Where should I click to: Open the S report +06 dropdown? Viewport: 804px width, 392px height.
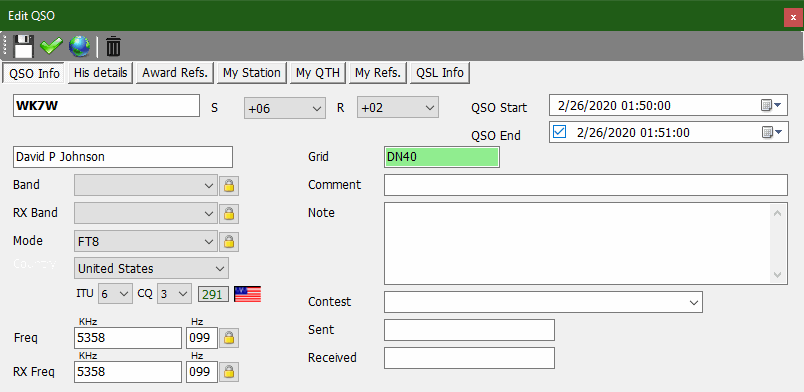pyautogui.click(x=285, y=108)
